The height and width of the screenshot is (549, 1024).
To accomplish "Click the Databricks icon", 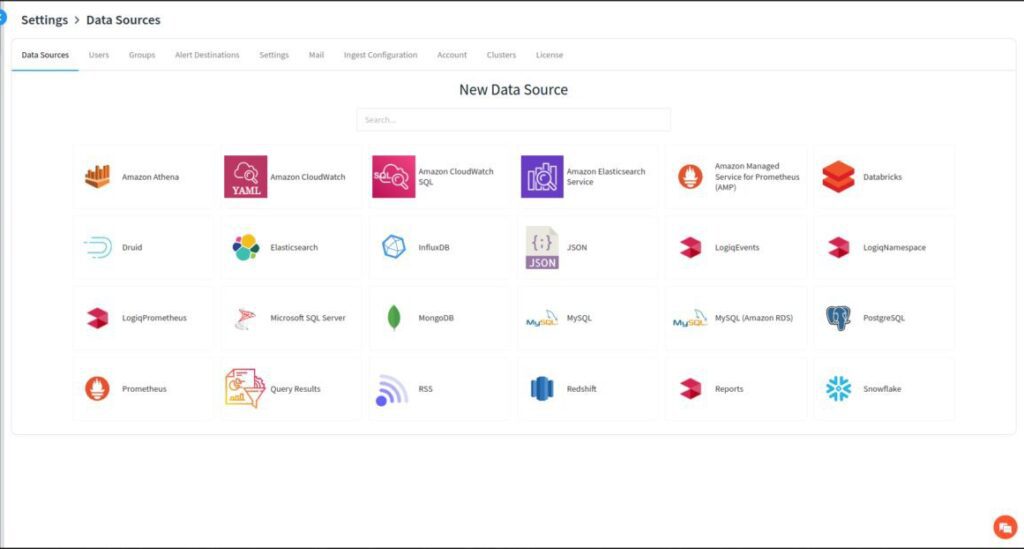I will point(839,176).
